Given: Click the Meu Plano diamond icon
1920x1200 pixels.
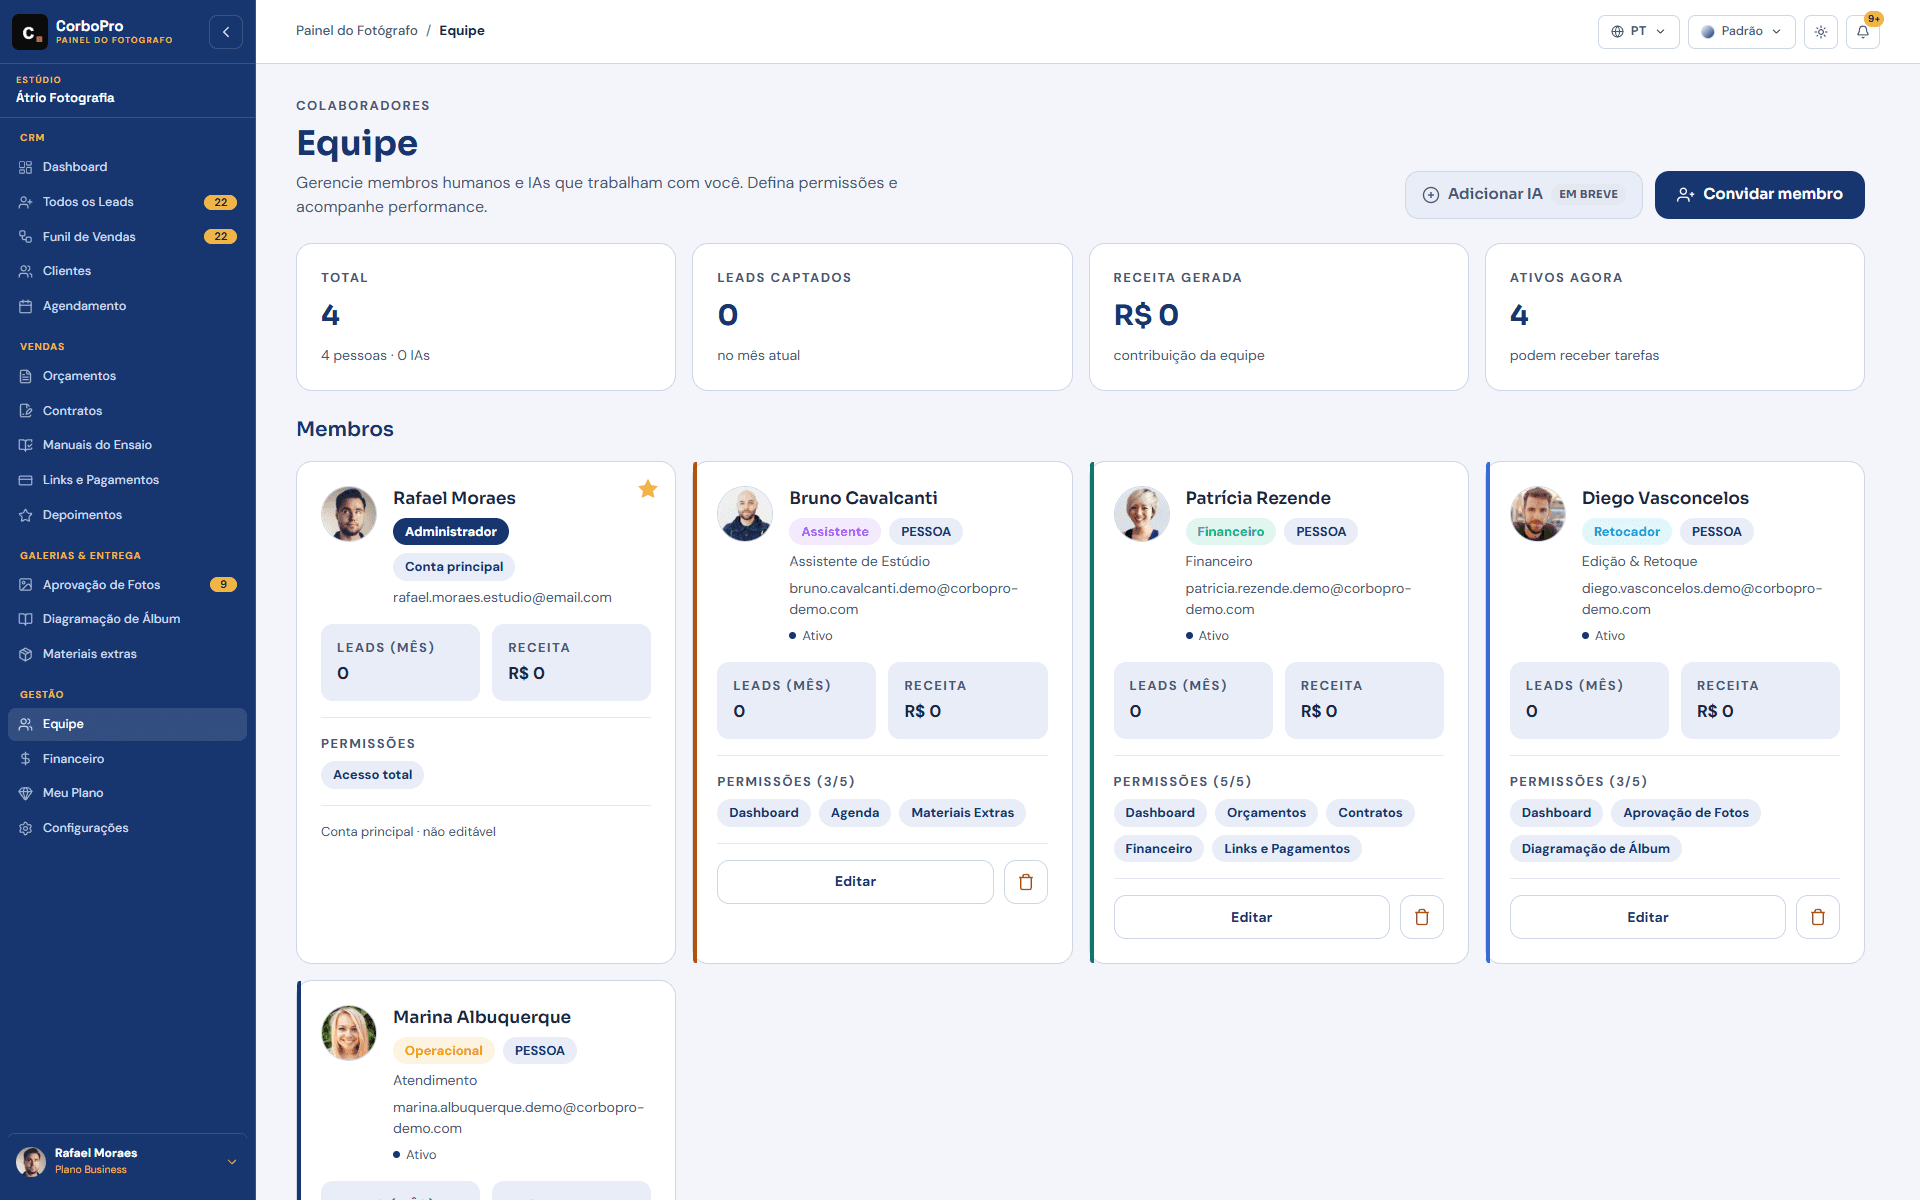Looking at the screenshot, I should point(26,793).
